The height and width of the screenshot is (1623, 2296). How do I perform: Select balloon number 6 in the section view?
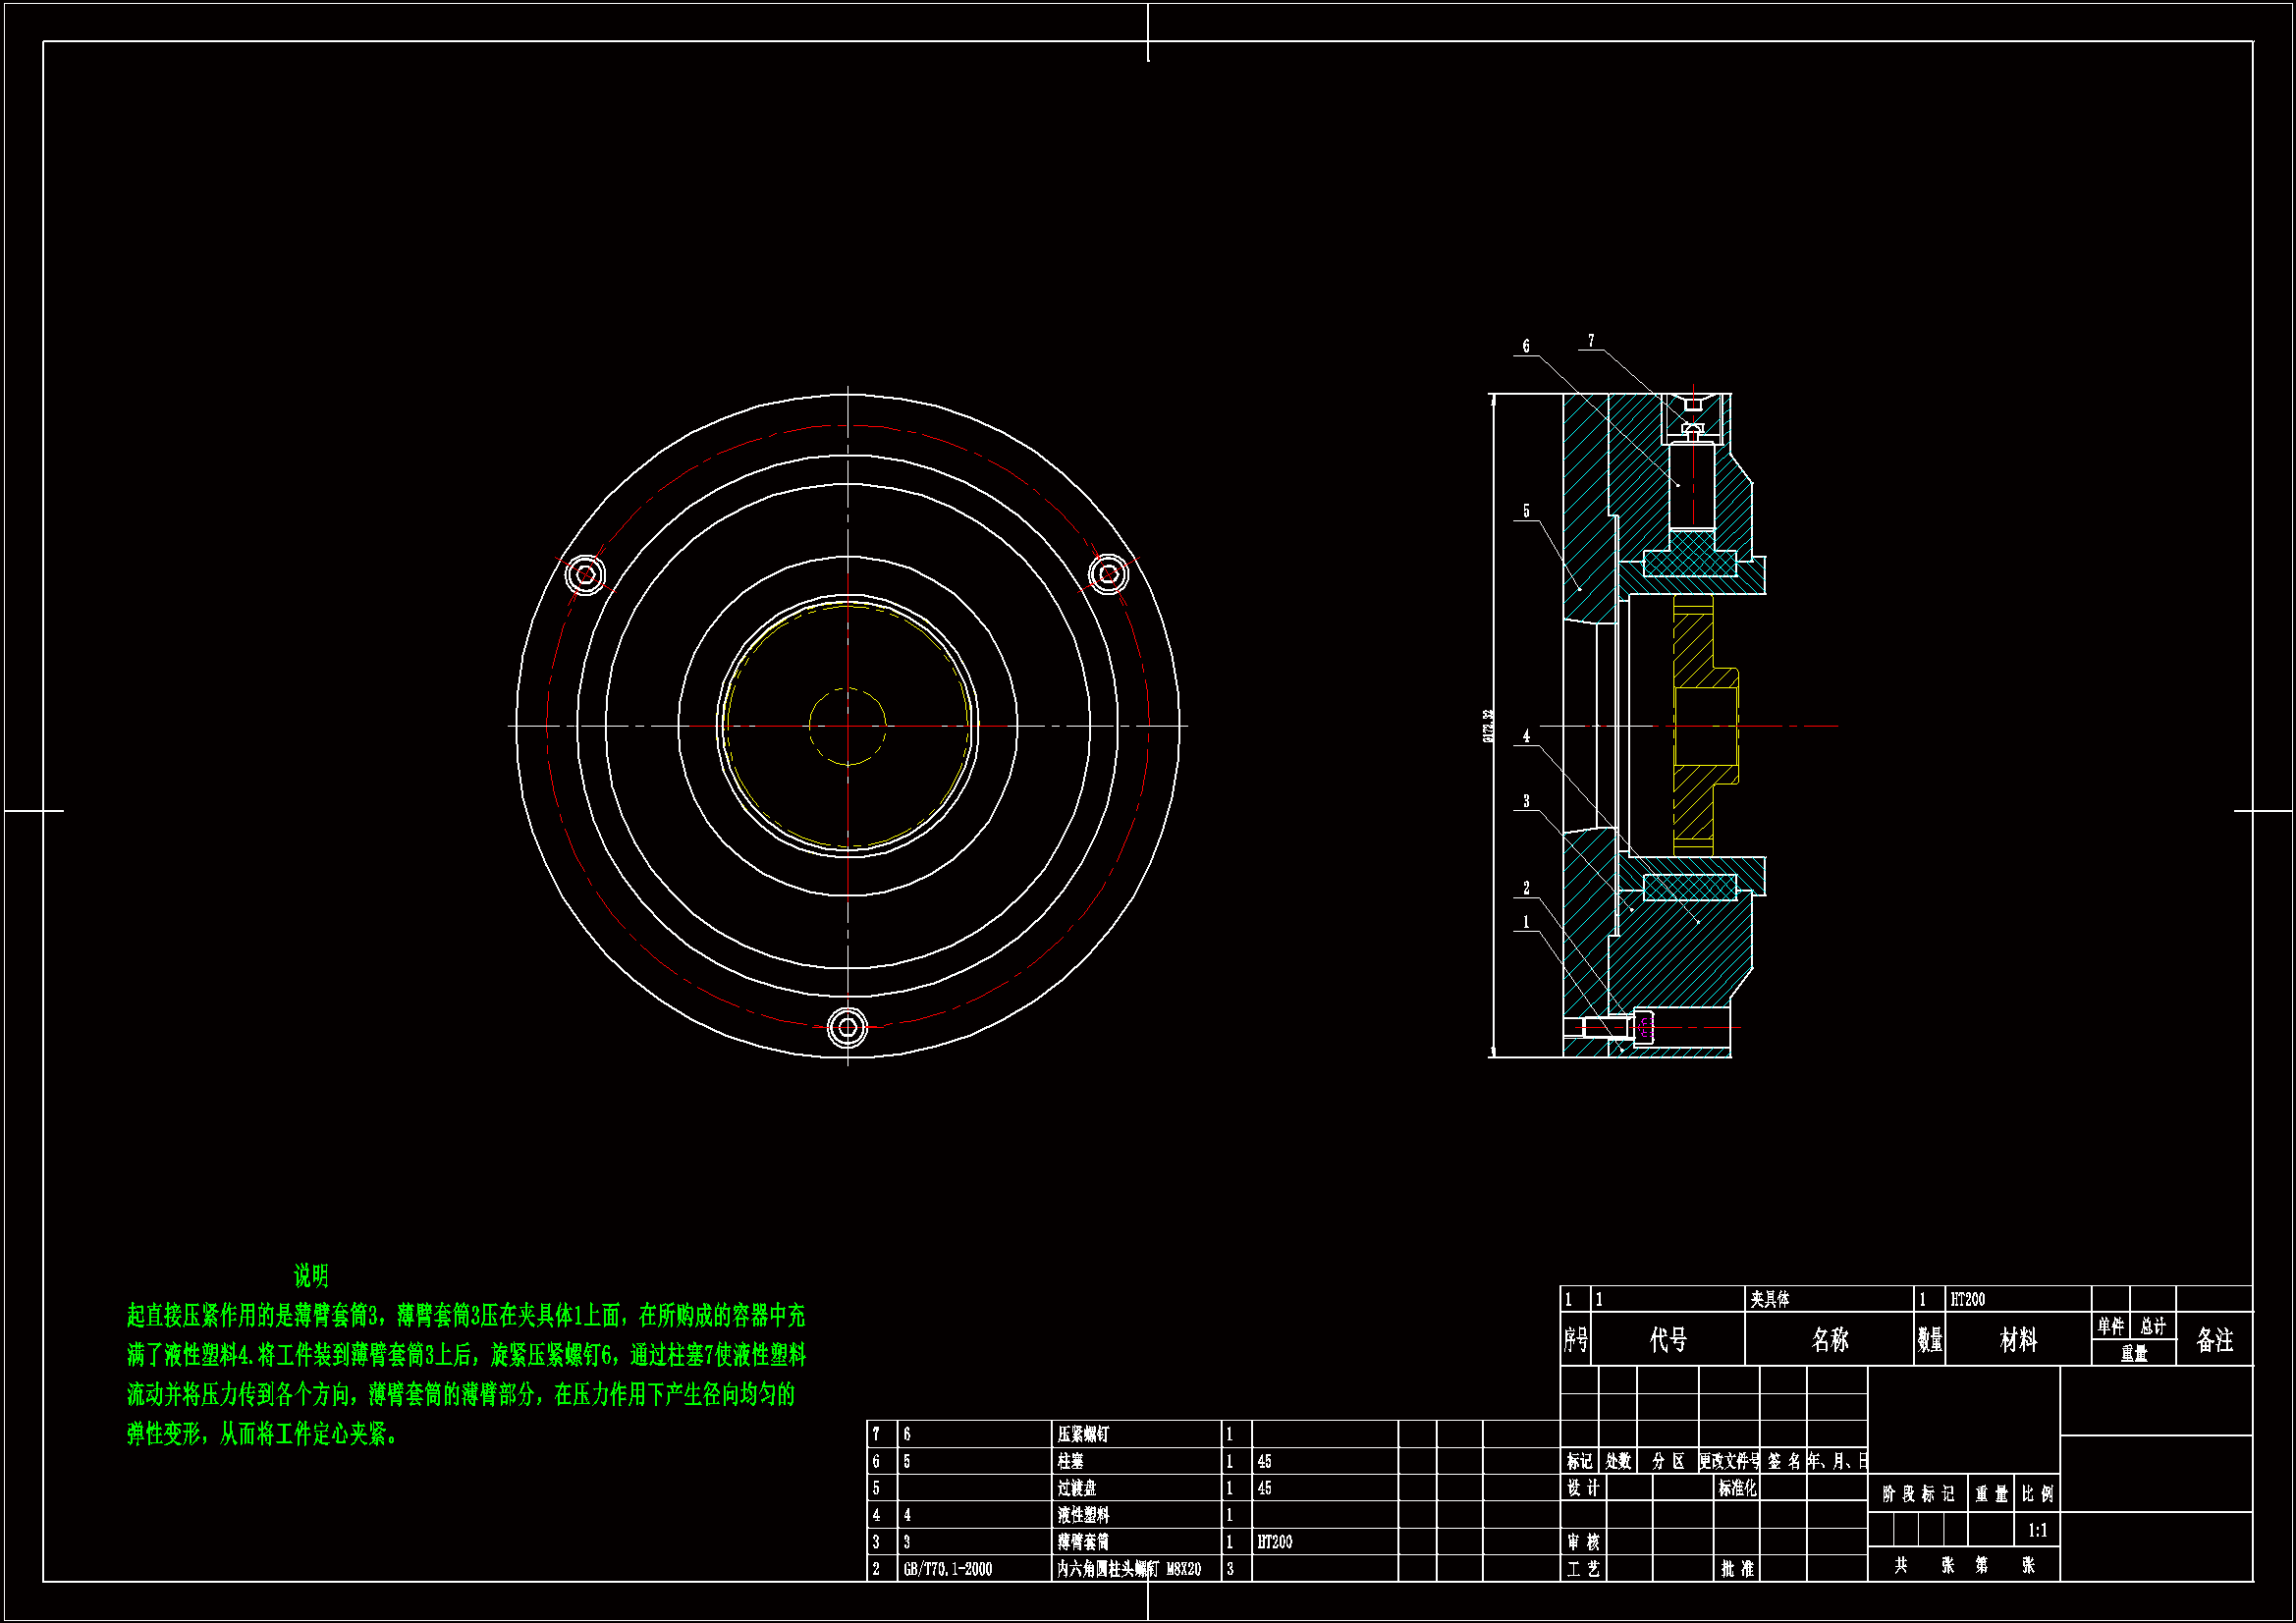tap(1526, 346)
